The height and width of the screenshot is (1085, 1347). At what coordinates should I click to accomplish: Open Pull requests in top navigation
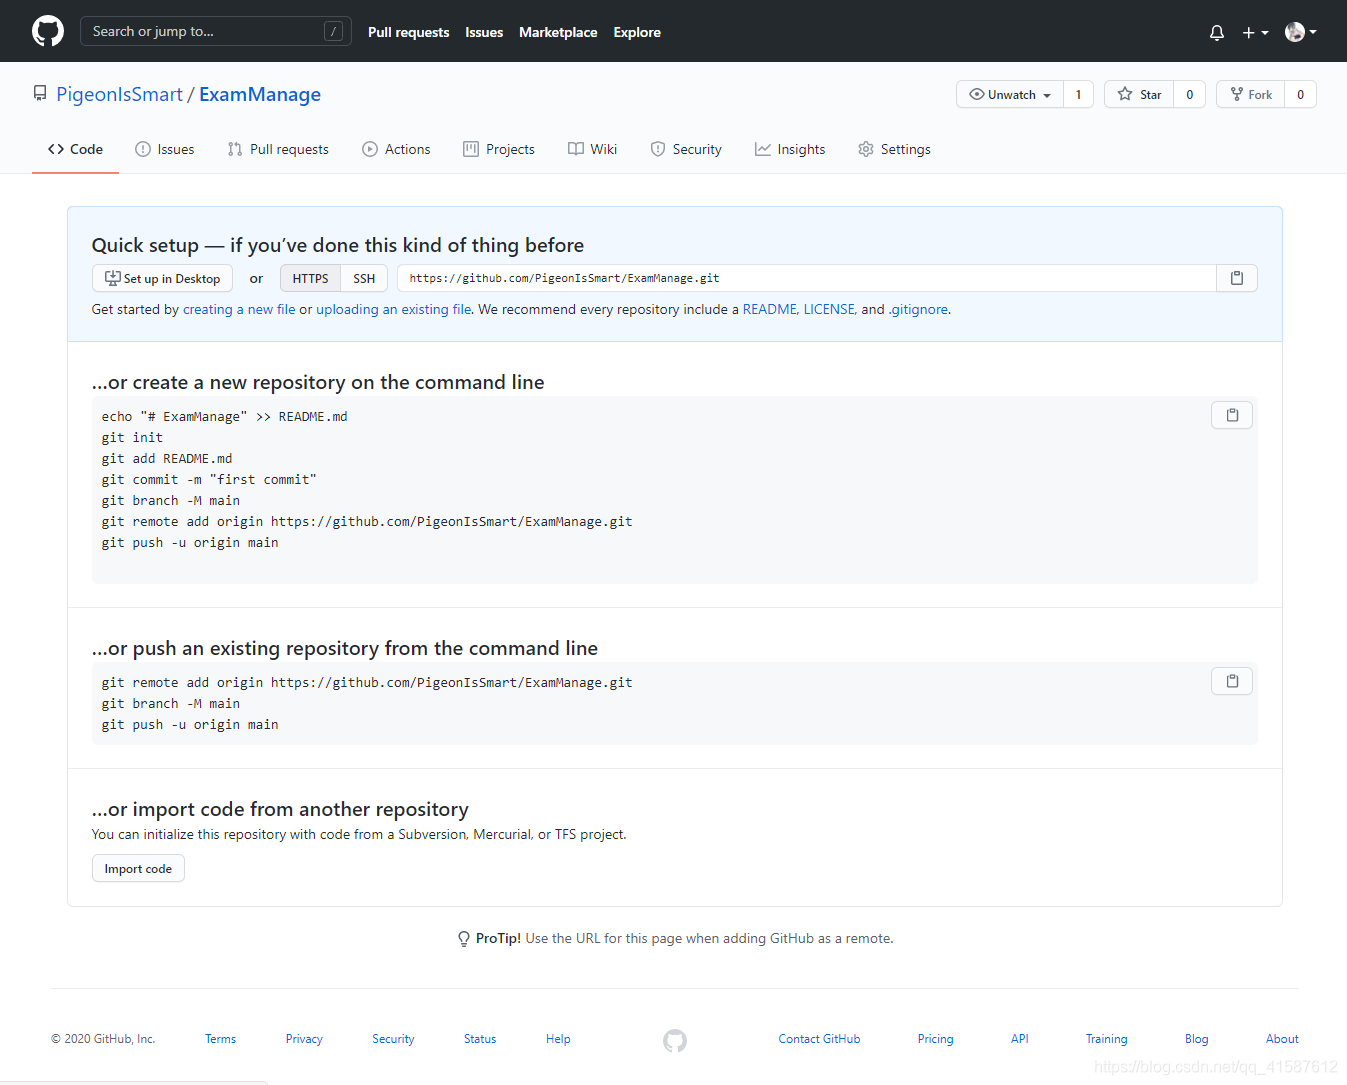[408, 32]
